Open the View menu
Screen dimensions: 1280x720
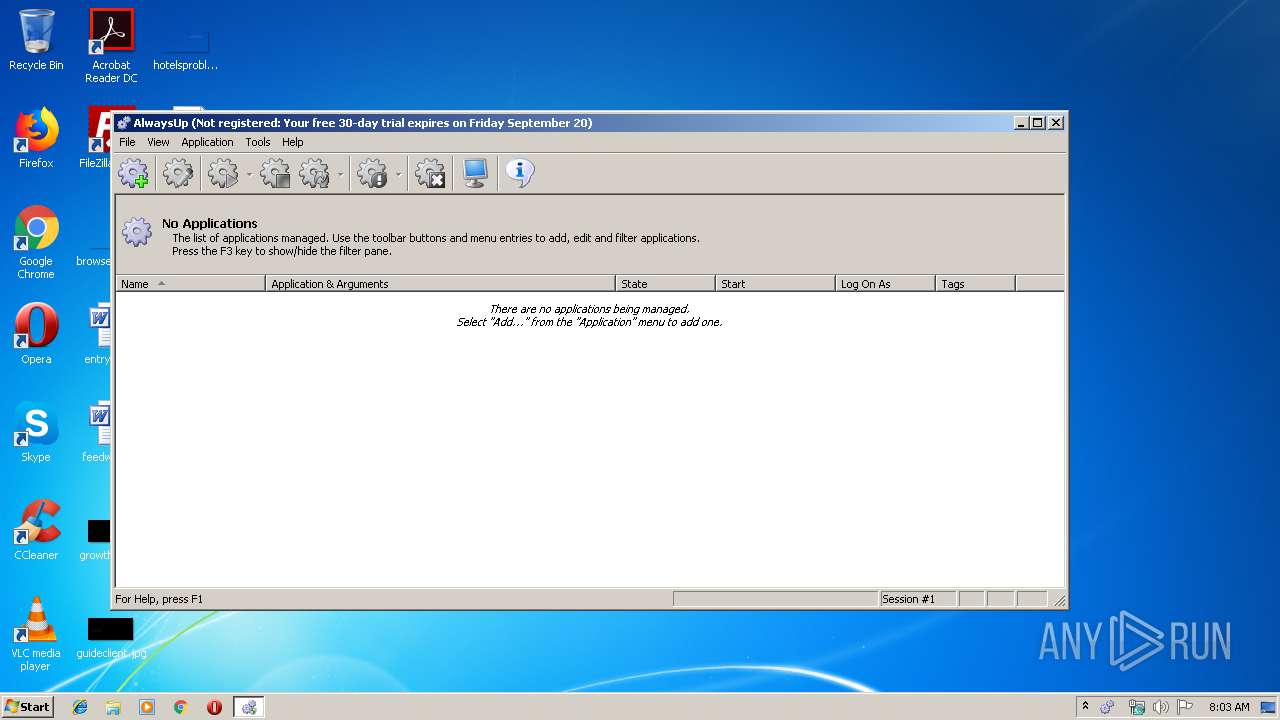tap(158, 142)
